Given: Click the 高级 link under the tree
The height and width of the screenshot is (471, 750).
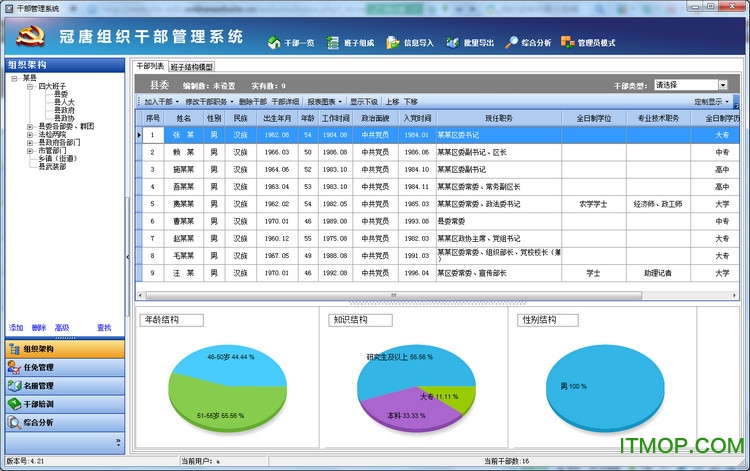Looking at the screenshot, I should [62, 328].
